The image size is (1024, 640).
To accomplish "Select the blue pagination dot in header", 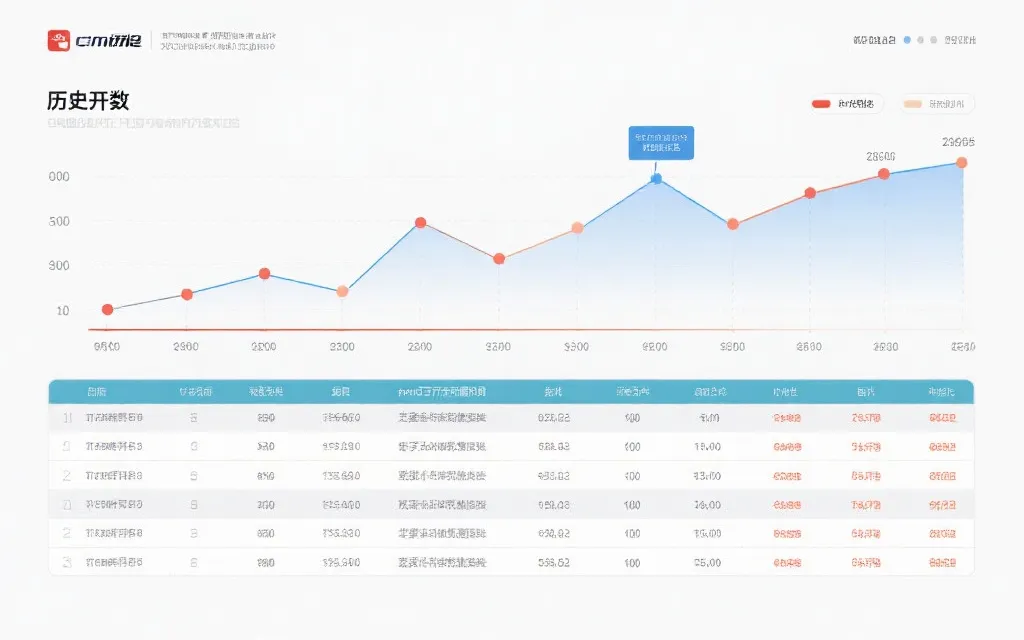I will point(907,40).
